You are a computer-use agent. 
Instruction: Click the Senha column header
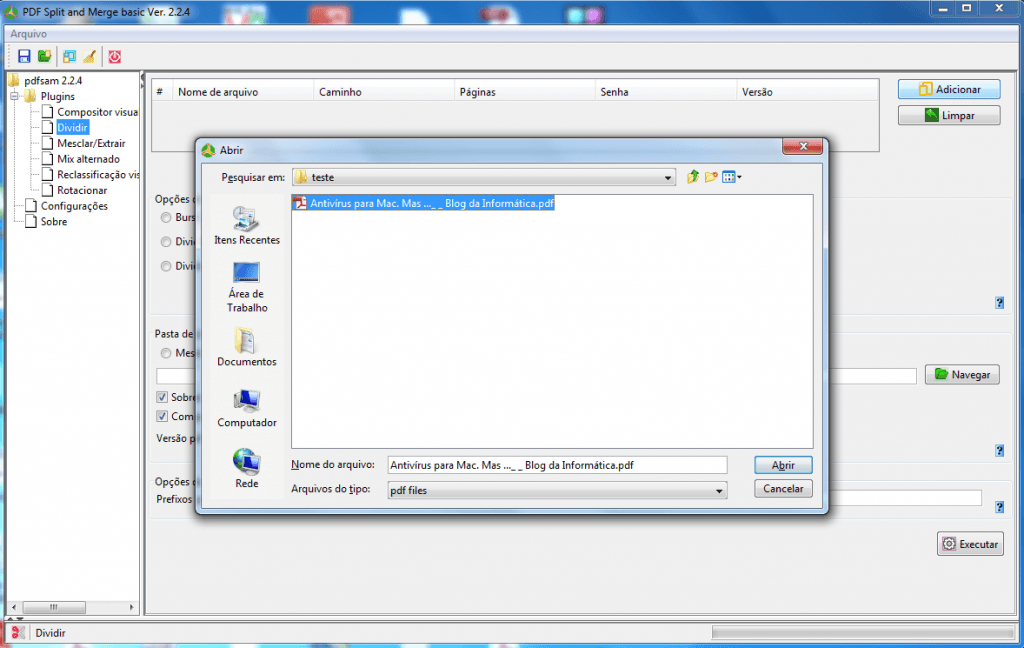click(x=665, y=92)
